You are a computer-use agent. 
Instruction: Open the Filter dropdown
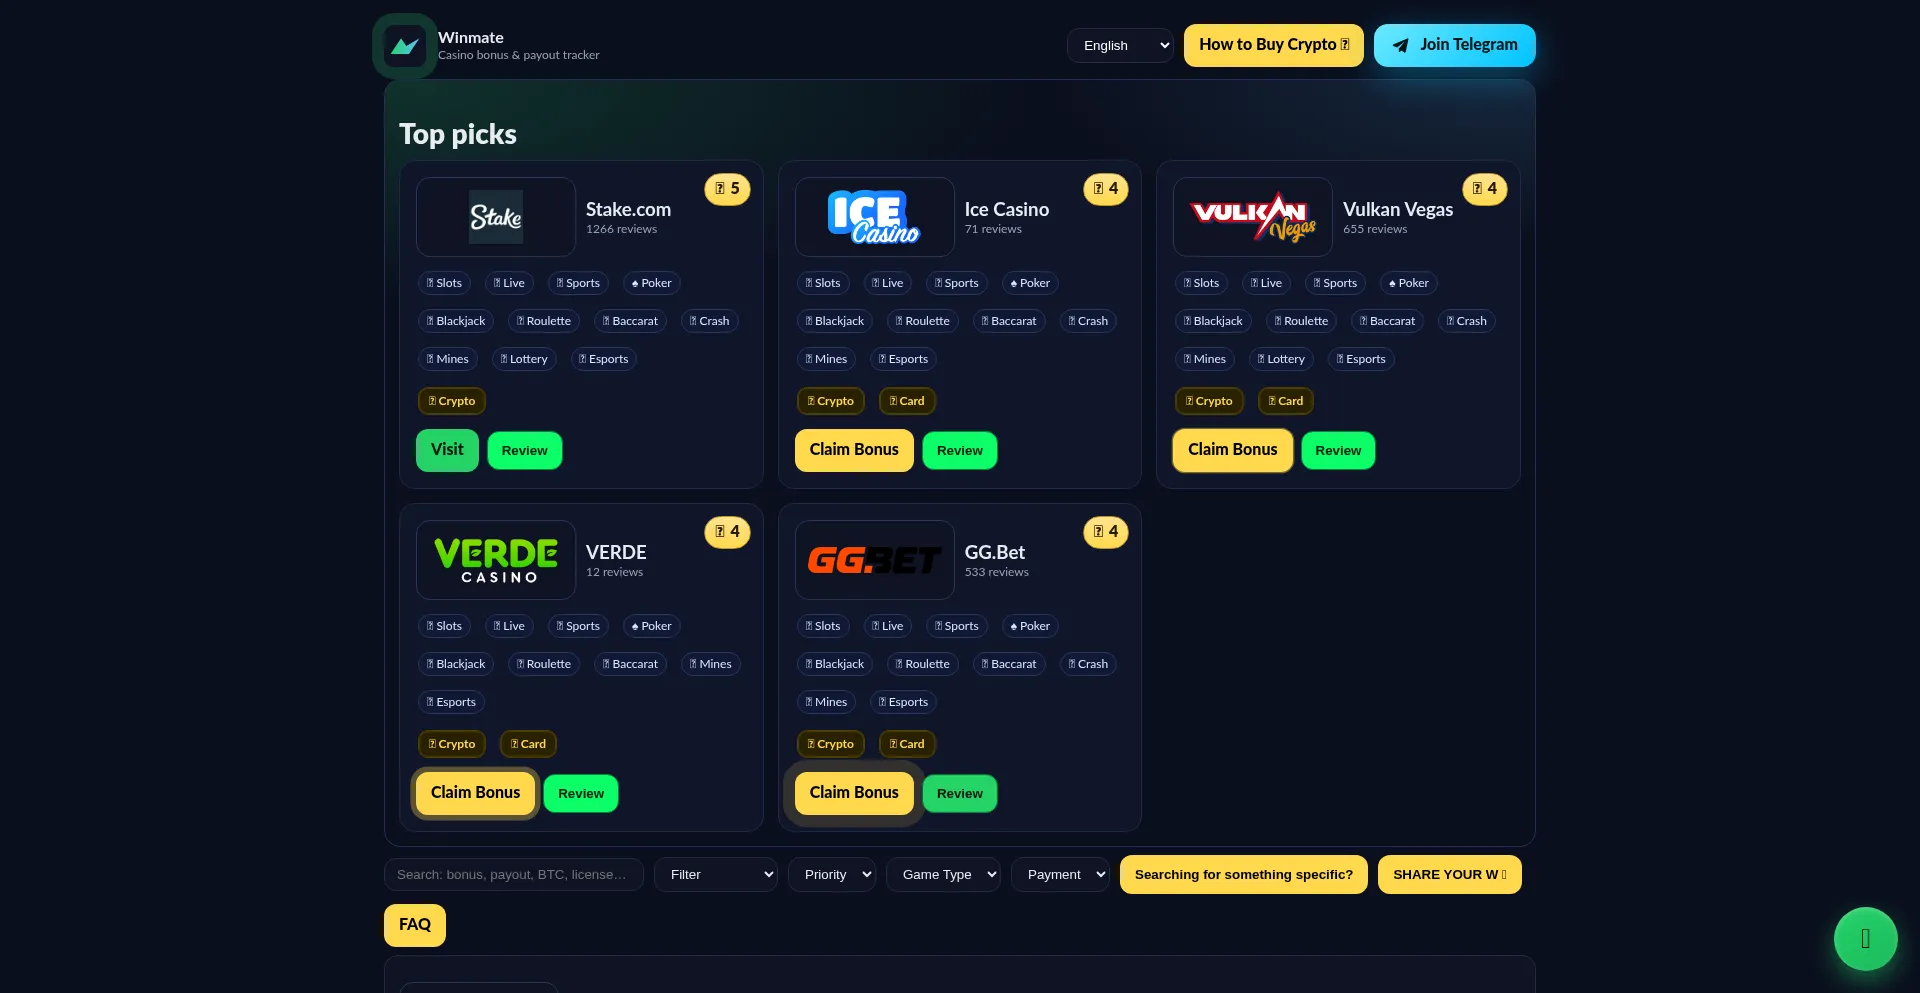(x=716, y=875)
